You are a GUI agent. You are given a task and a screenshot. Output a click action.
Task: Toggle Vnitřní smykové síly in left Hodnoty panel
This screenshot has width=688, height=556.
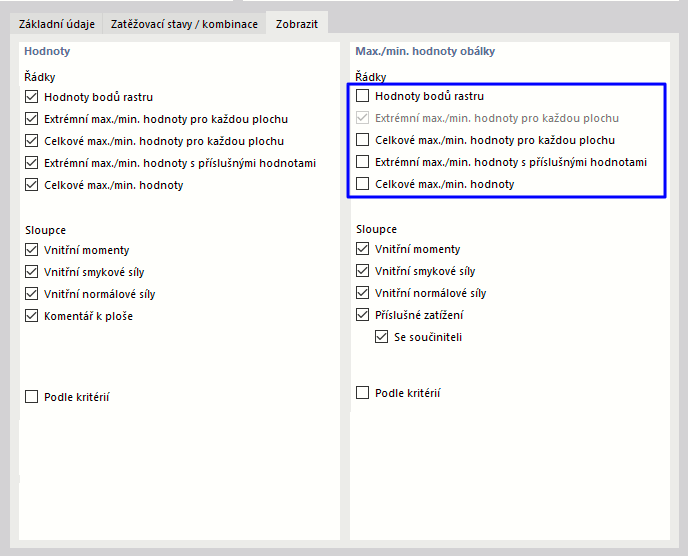[32, 272]
